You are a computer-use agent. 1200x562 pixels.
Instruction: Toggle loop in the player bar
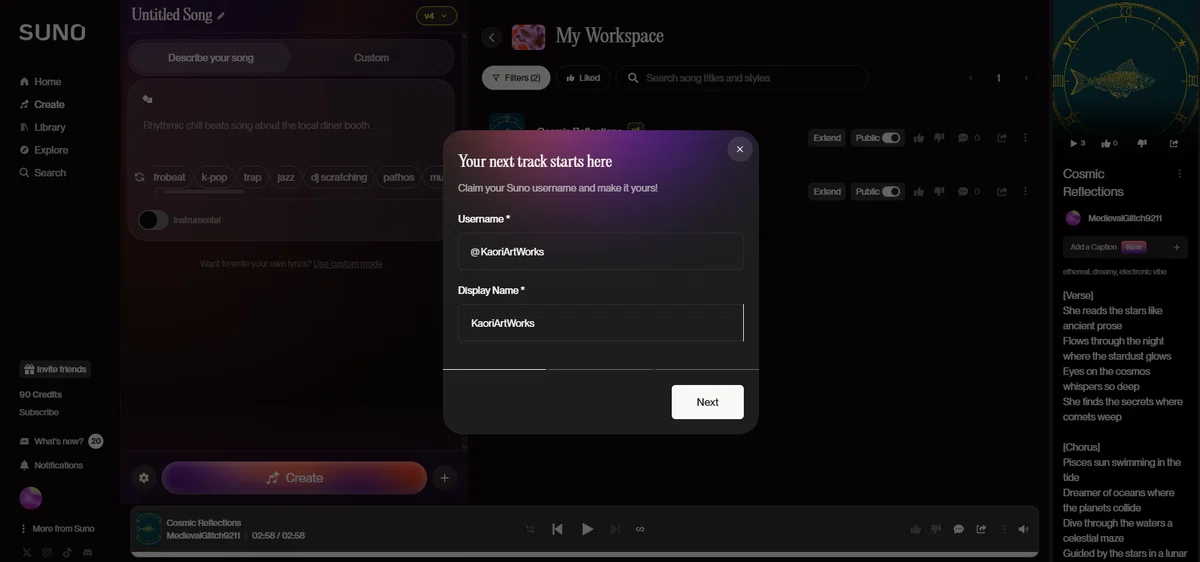pos(641,529)
